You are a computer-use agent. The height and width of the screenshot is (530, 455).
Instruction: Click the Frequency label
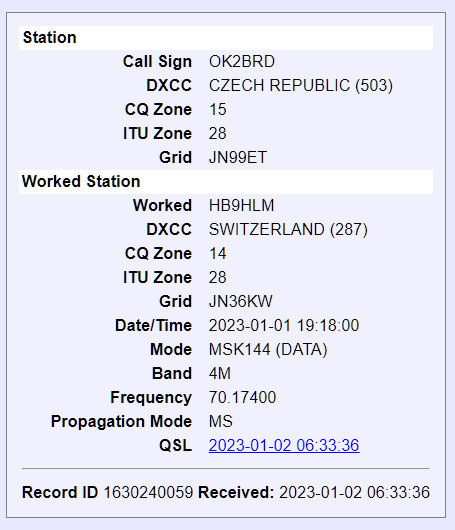[151, 398]
